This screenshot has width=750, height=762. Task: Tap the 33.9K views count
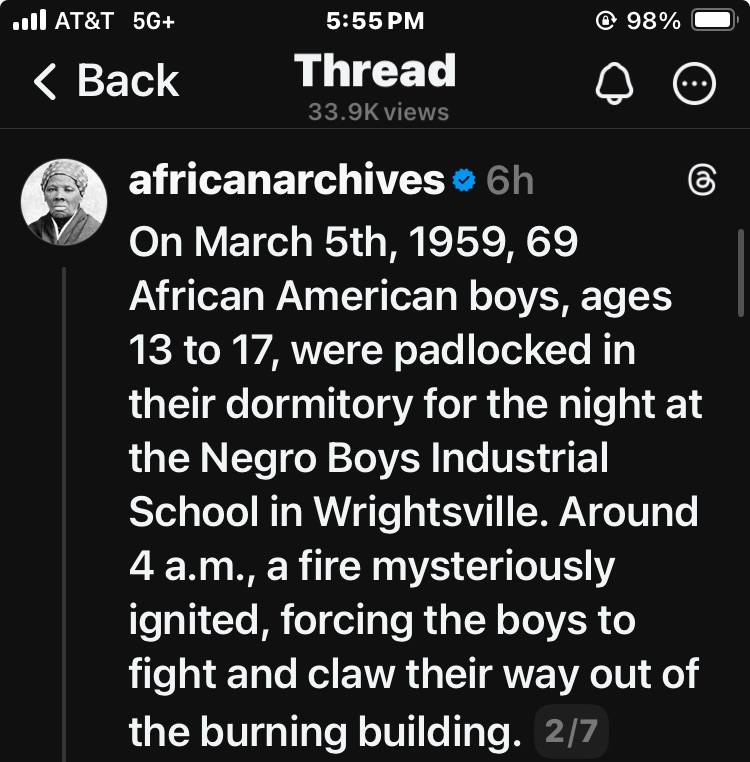[378, 112]
